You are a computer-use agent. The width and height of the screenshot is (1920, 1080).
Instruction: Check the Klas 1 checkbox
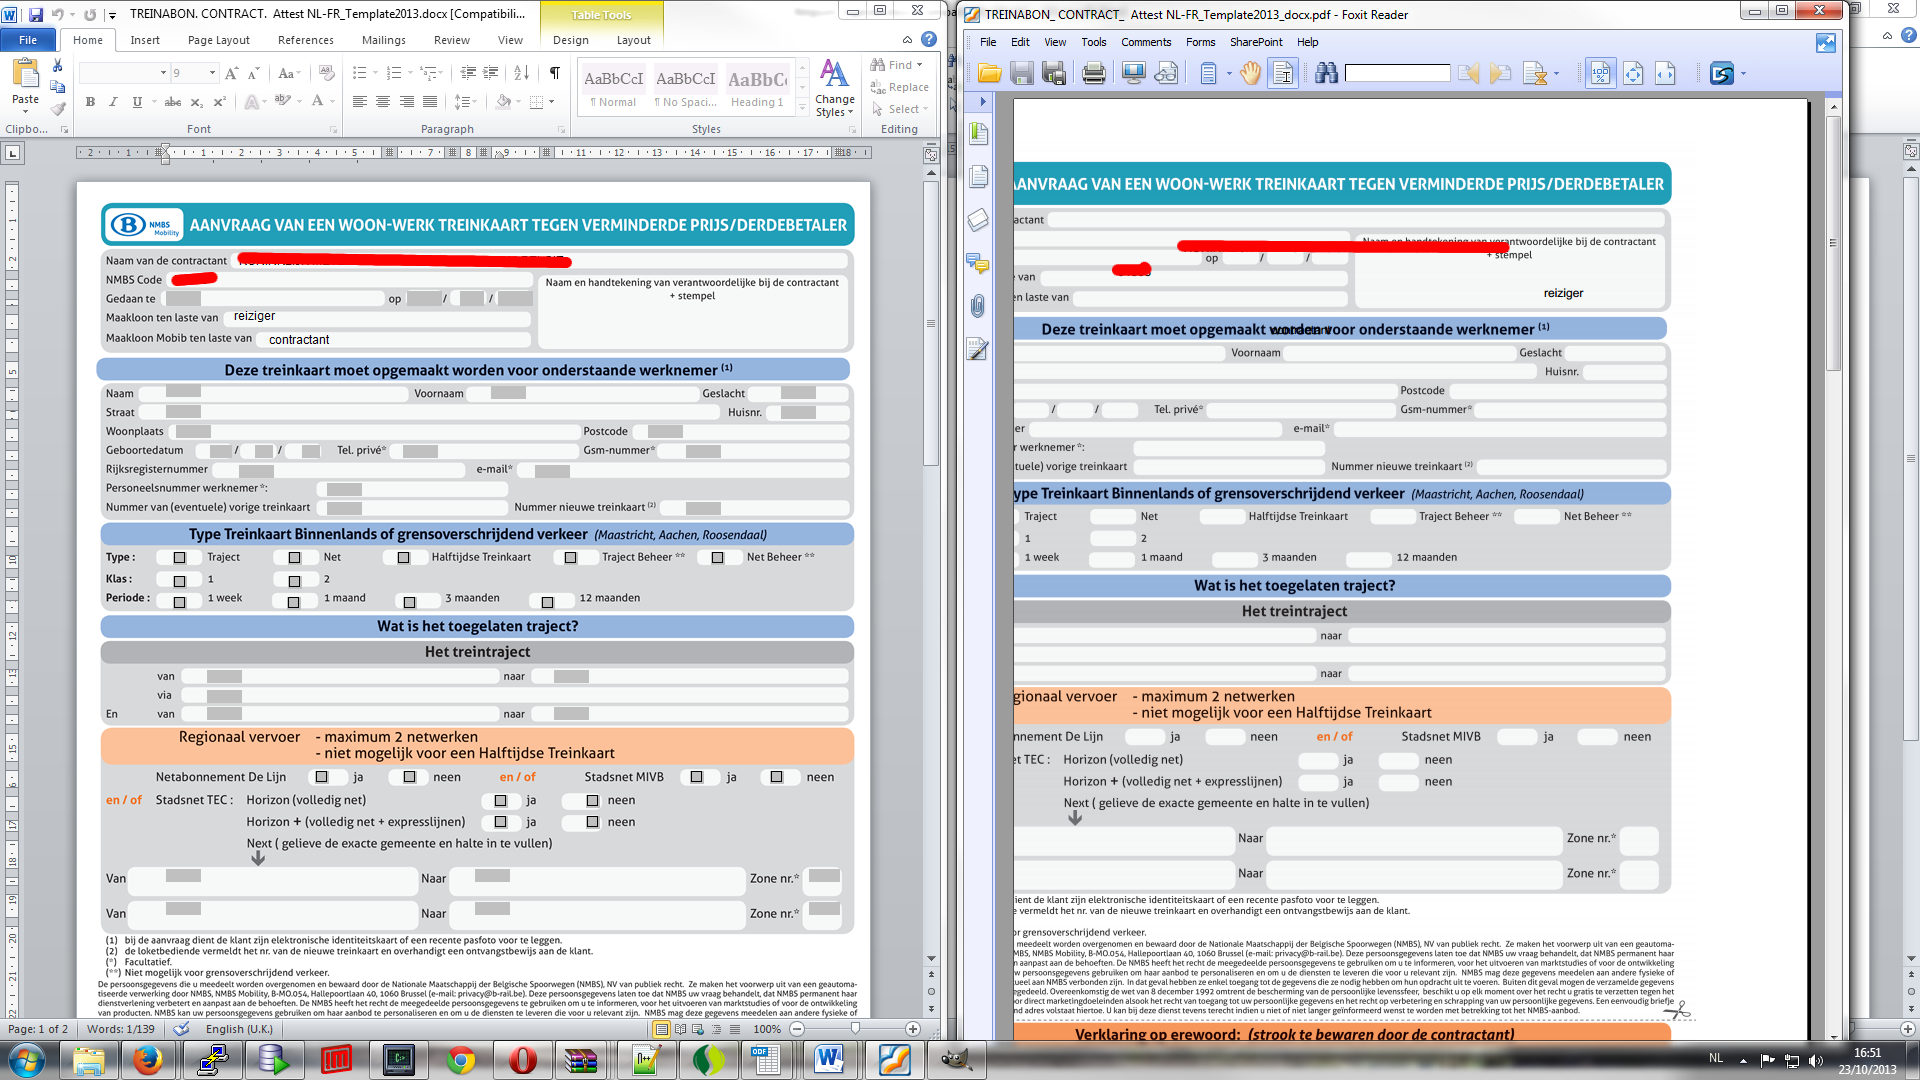tap(180, 581)
